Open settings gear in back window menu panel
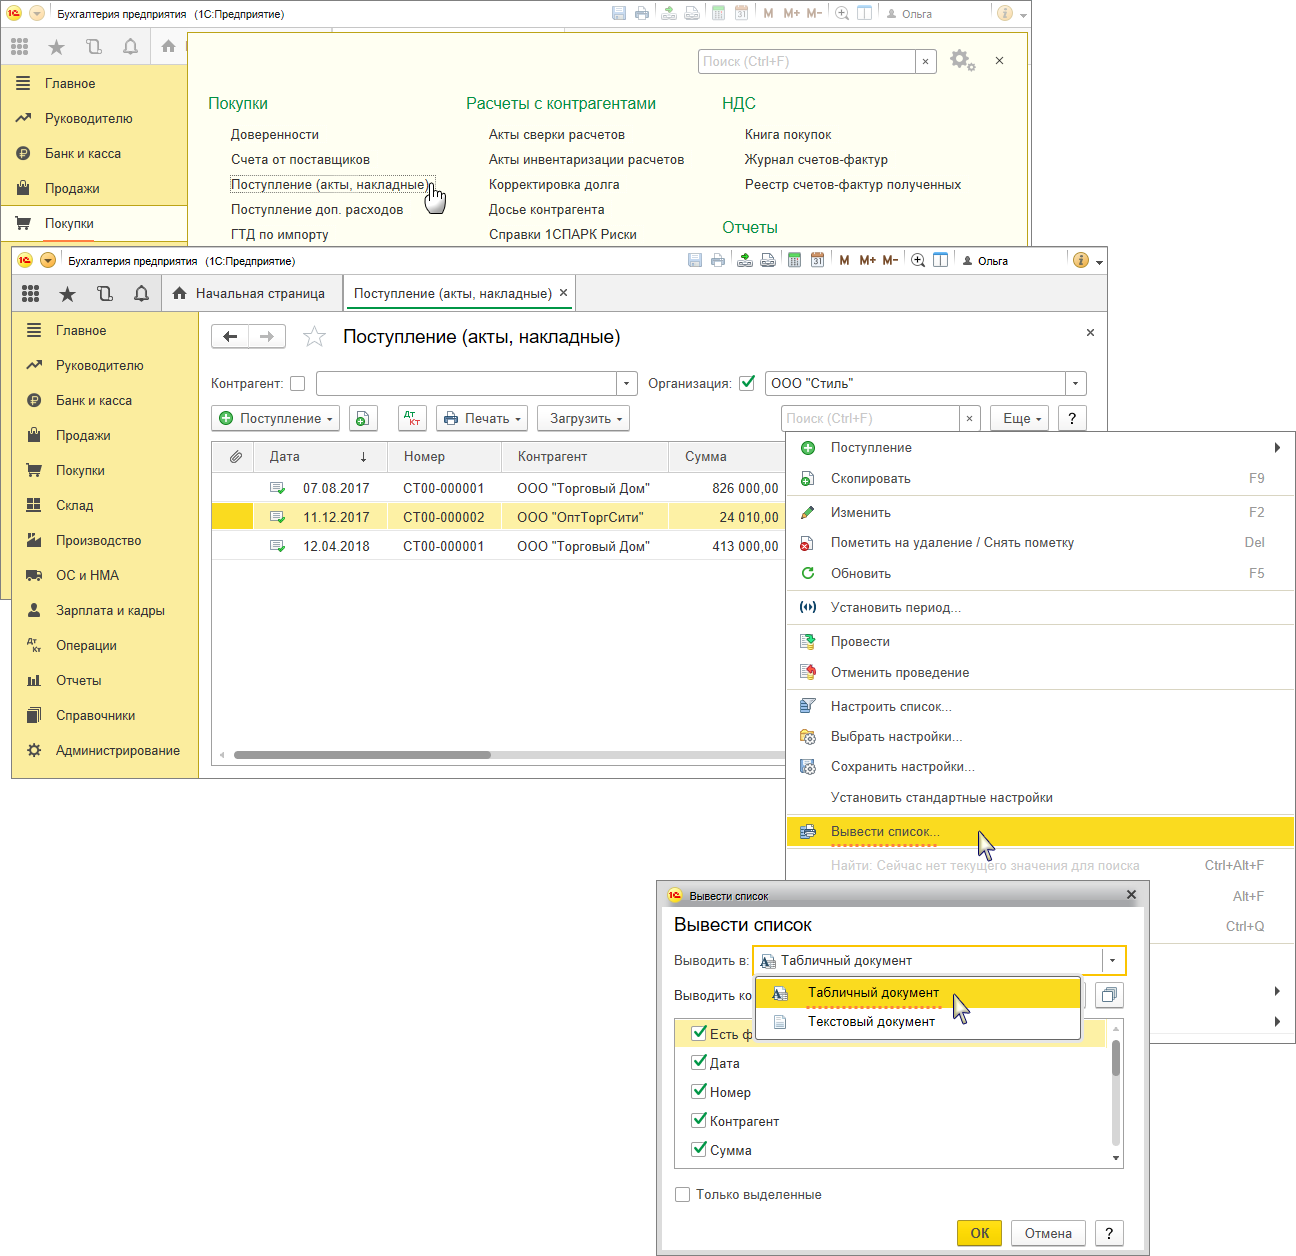The width and height of the screenshot is (1296, 1256). pyautogui.click(x=961, y=60)
